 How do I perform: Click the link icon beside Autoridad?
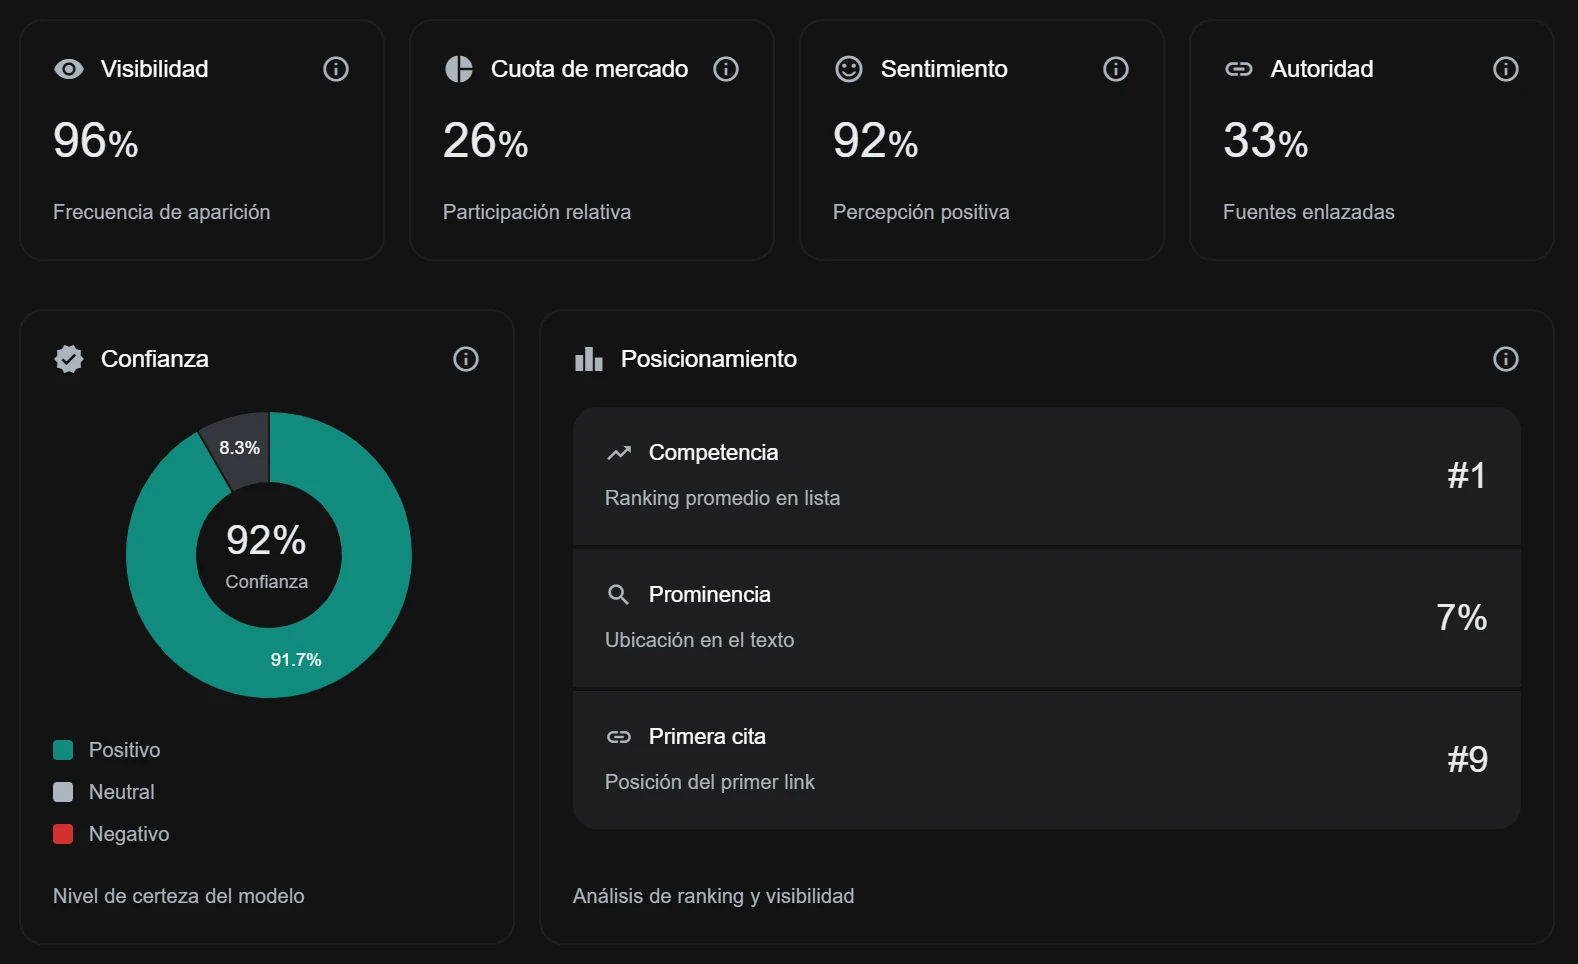(x=1239, y=69)
